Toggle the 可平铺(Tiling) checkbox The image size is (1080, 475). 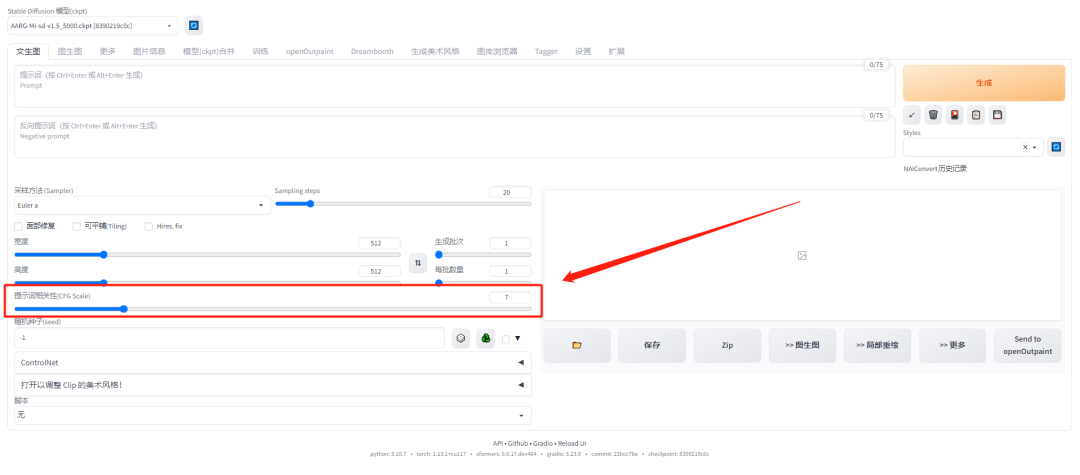(x=77, y=226)
